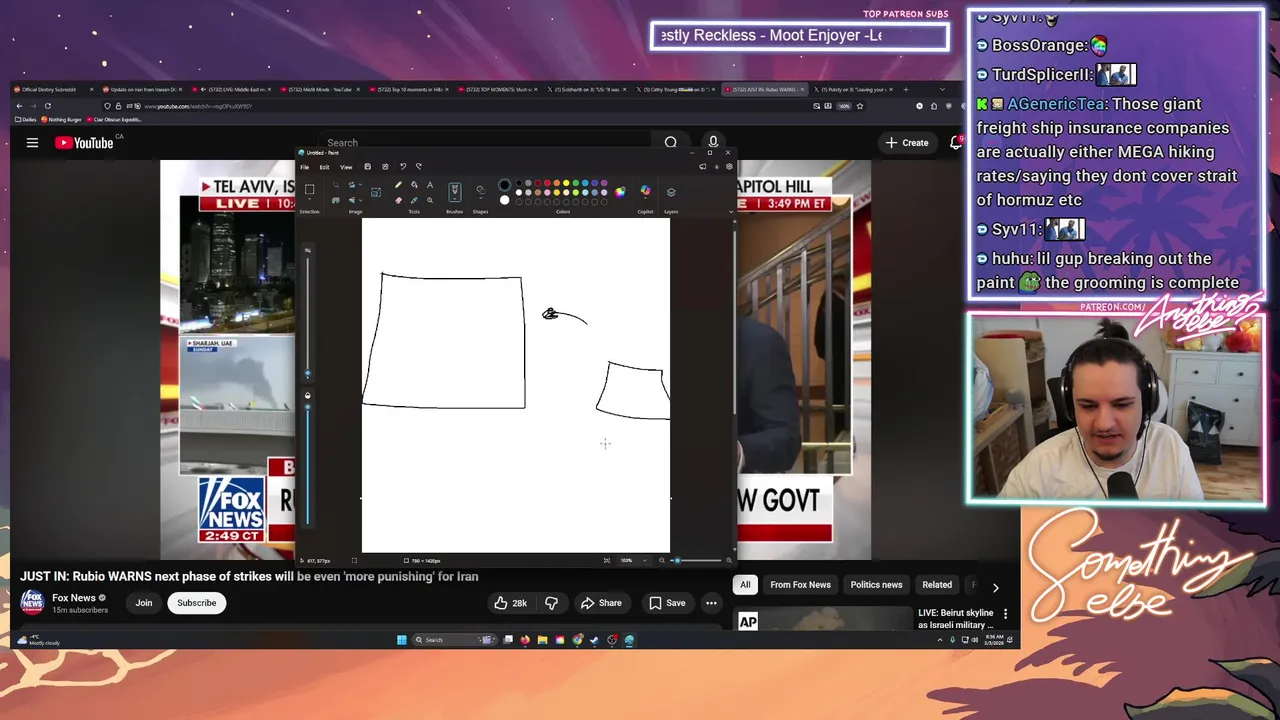The height and width of the screenshot is (720, 1280).
Task: Open the Windows Start menu
Action: pyautogui.click(x=402, y=640)
